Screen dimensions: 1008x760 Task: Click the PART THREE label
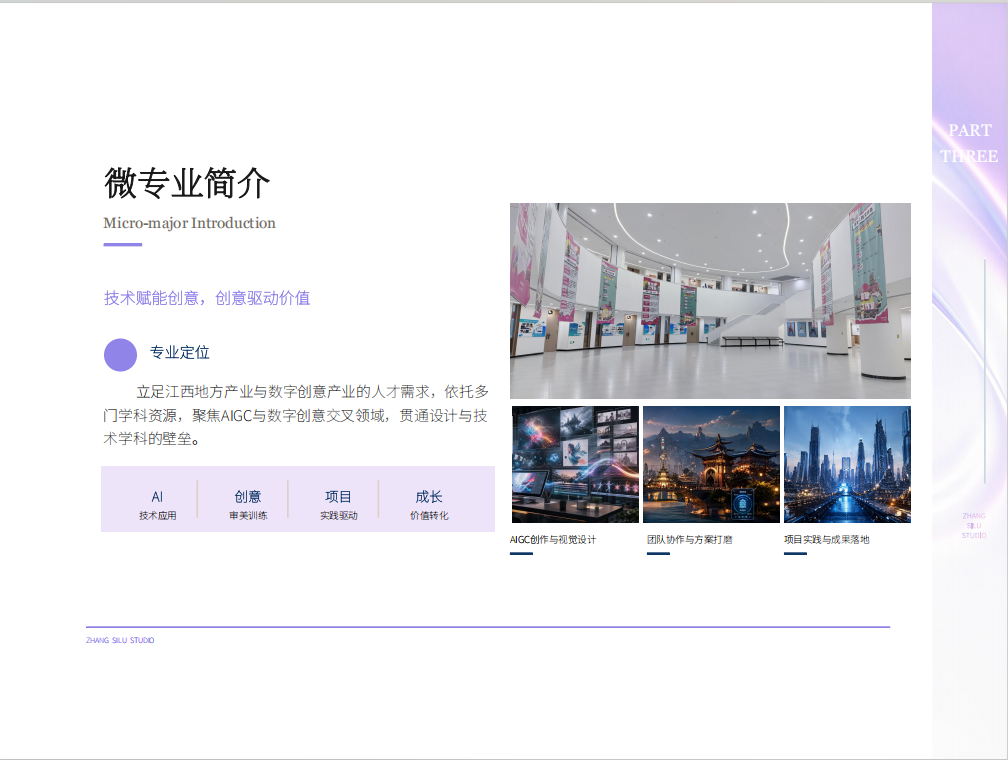[969, 143]
